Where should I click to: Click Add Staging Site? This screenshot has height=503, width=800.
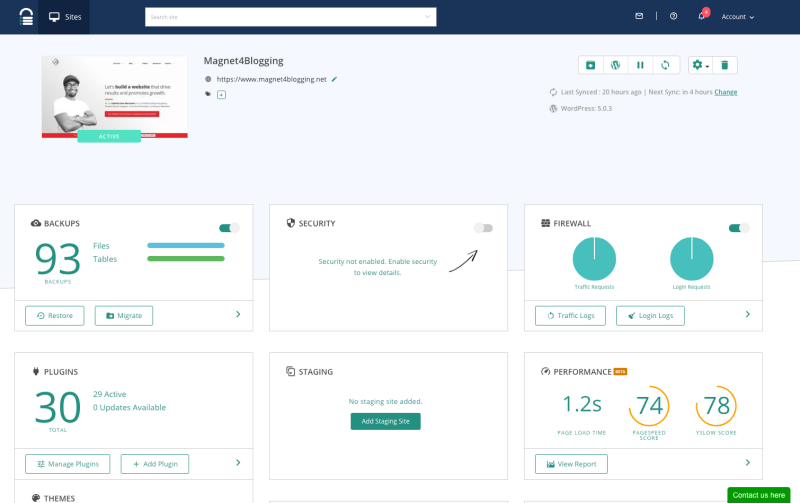coord(386,421)
